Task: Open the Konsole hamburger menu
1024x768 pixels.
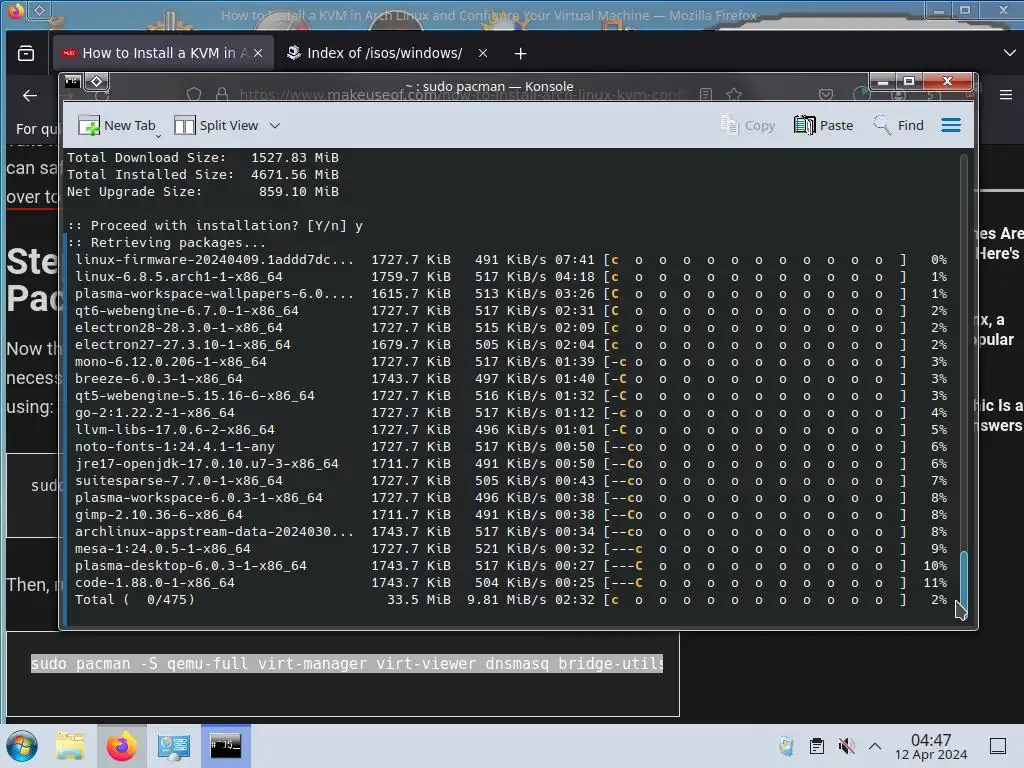Action: click(x=951, y=125)
